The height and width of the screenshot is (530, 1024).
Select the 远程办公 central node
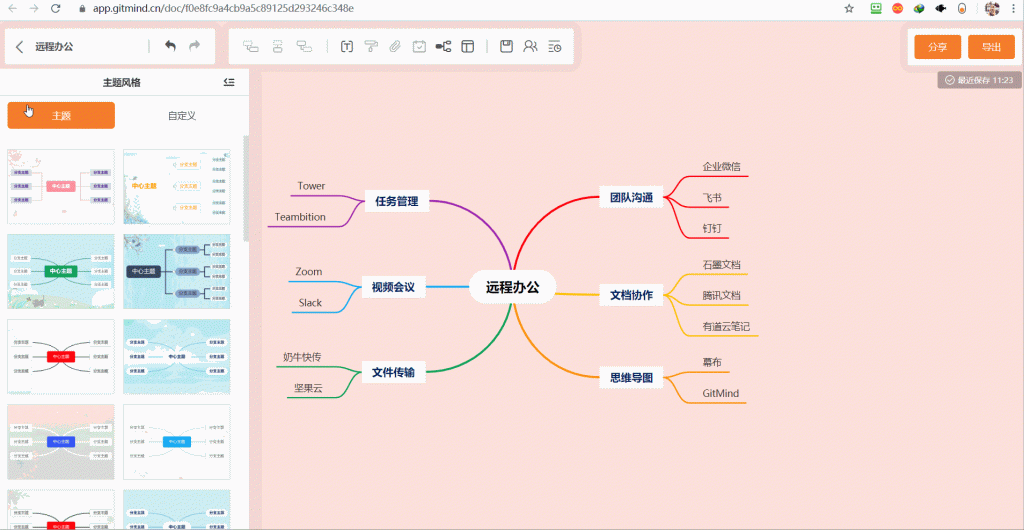tap(512, 287)
